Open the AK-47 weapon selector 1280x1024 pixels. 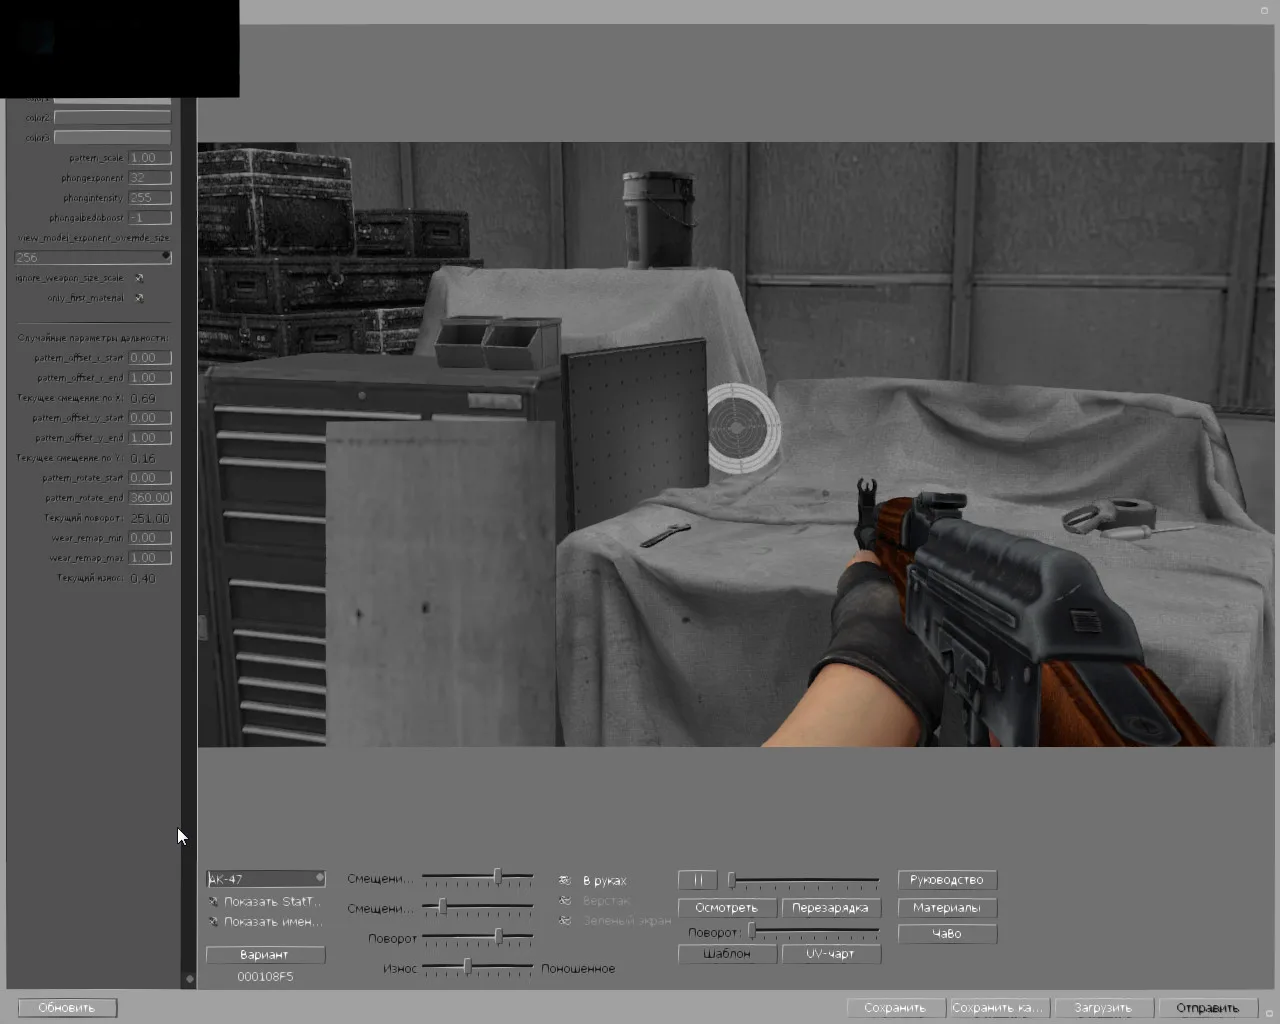[x=265, y=878]
